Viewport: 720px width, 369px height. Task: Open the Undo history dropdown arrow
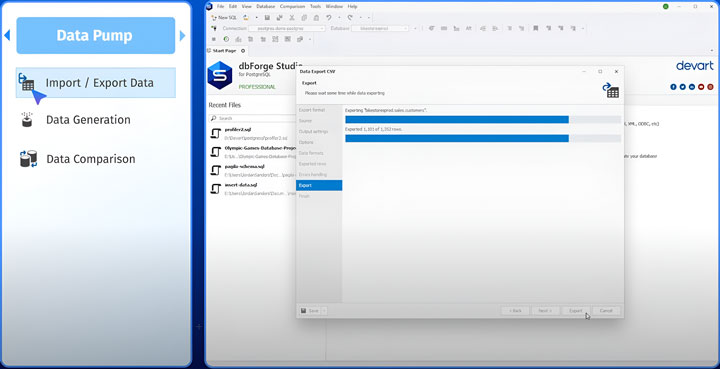point(339,17)
